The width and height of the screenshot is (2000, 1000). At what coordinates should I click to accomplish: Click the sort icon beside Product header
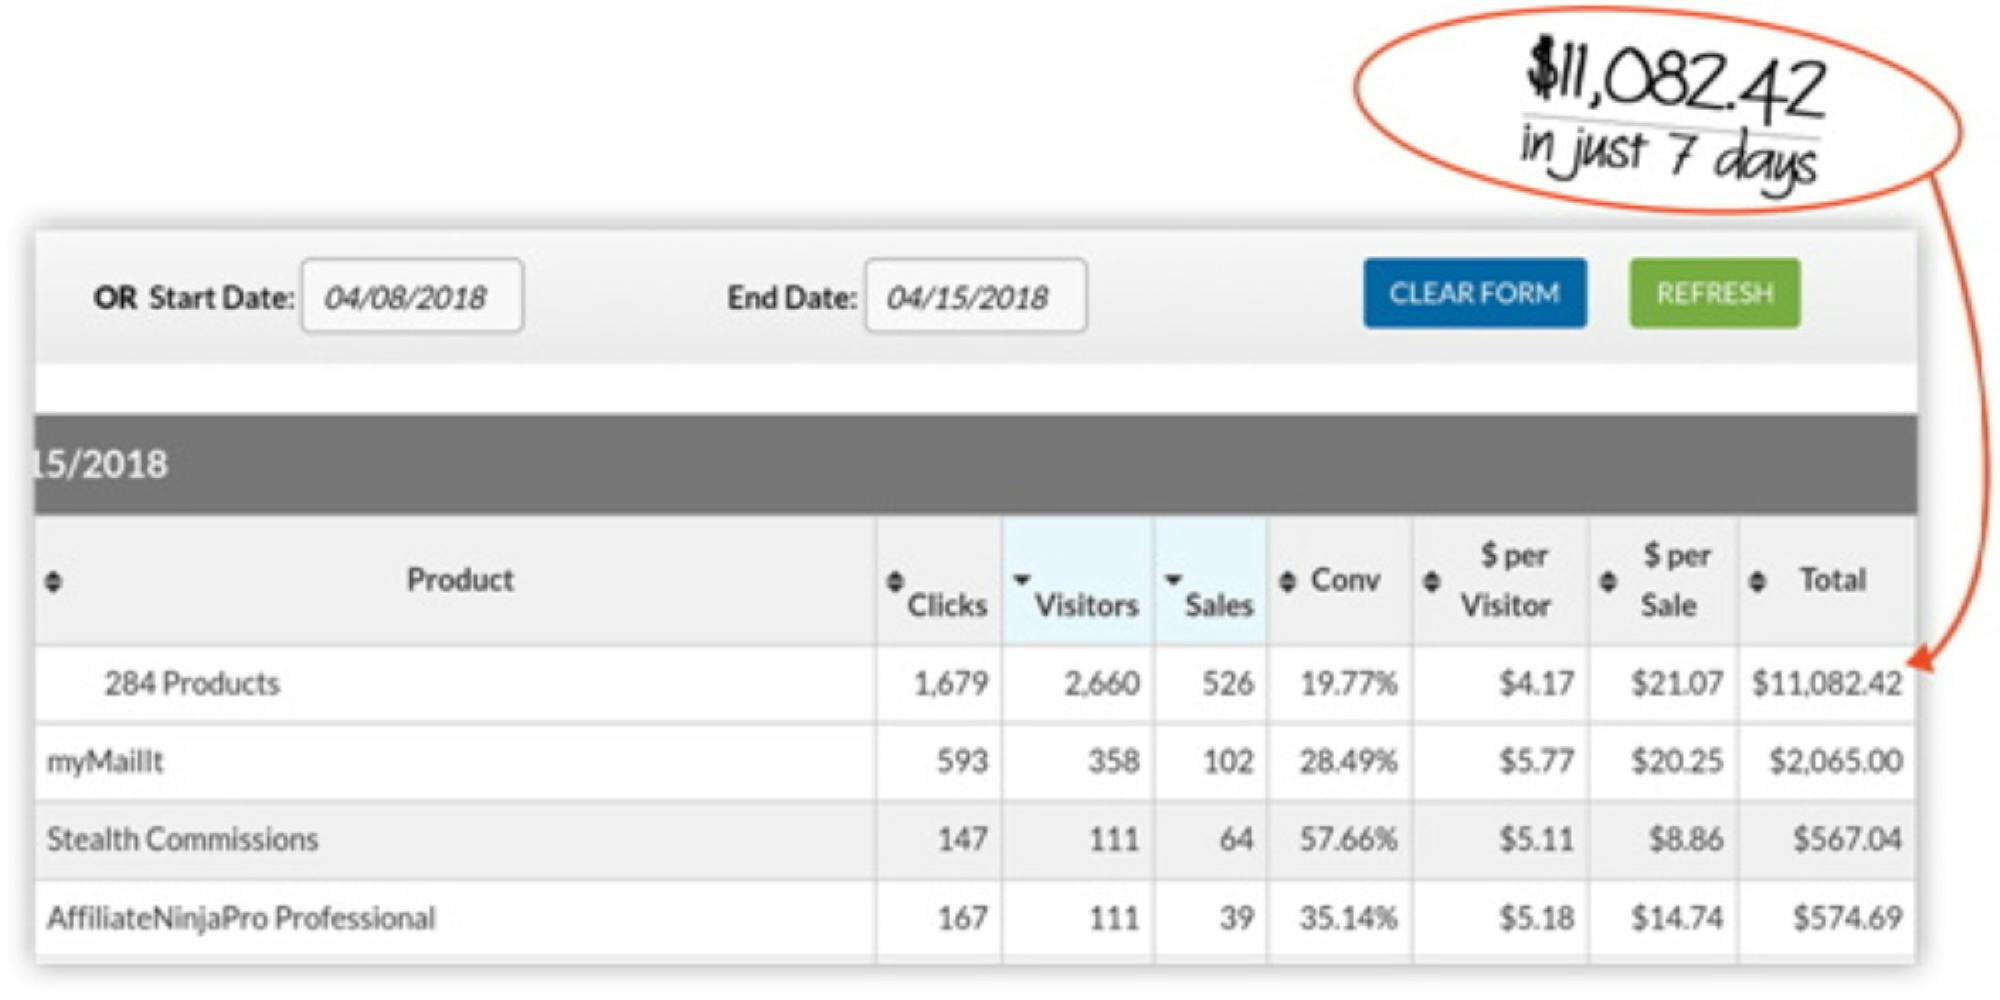[54, 581]
